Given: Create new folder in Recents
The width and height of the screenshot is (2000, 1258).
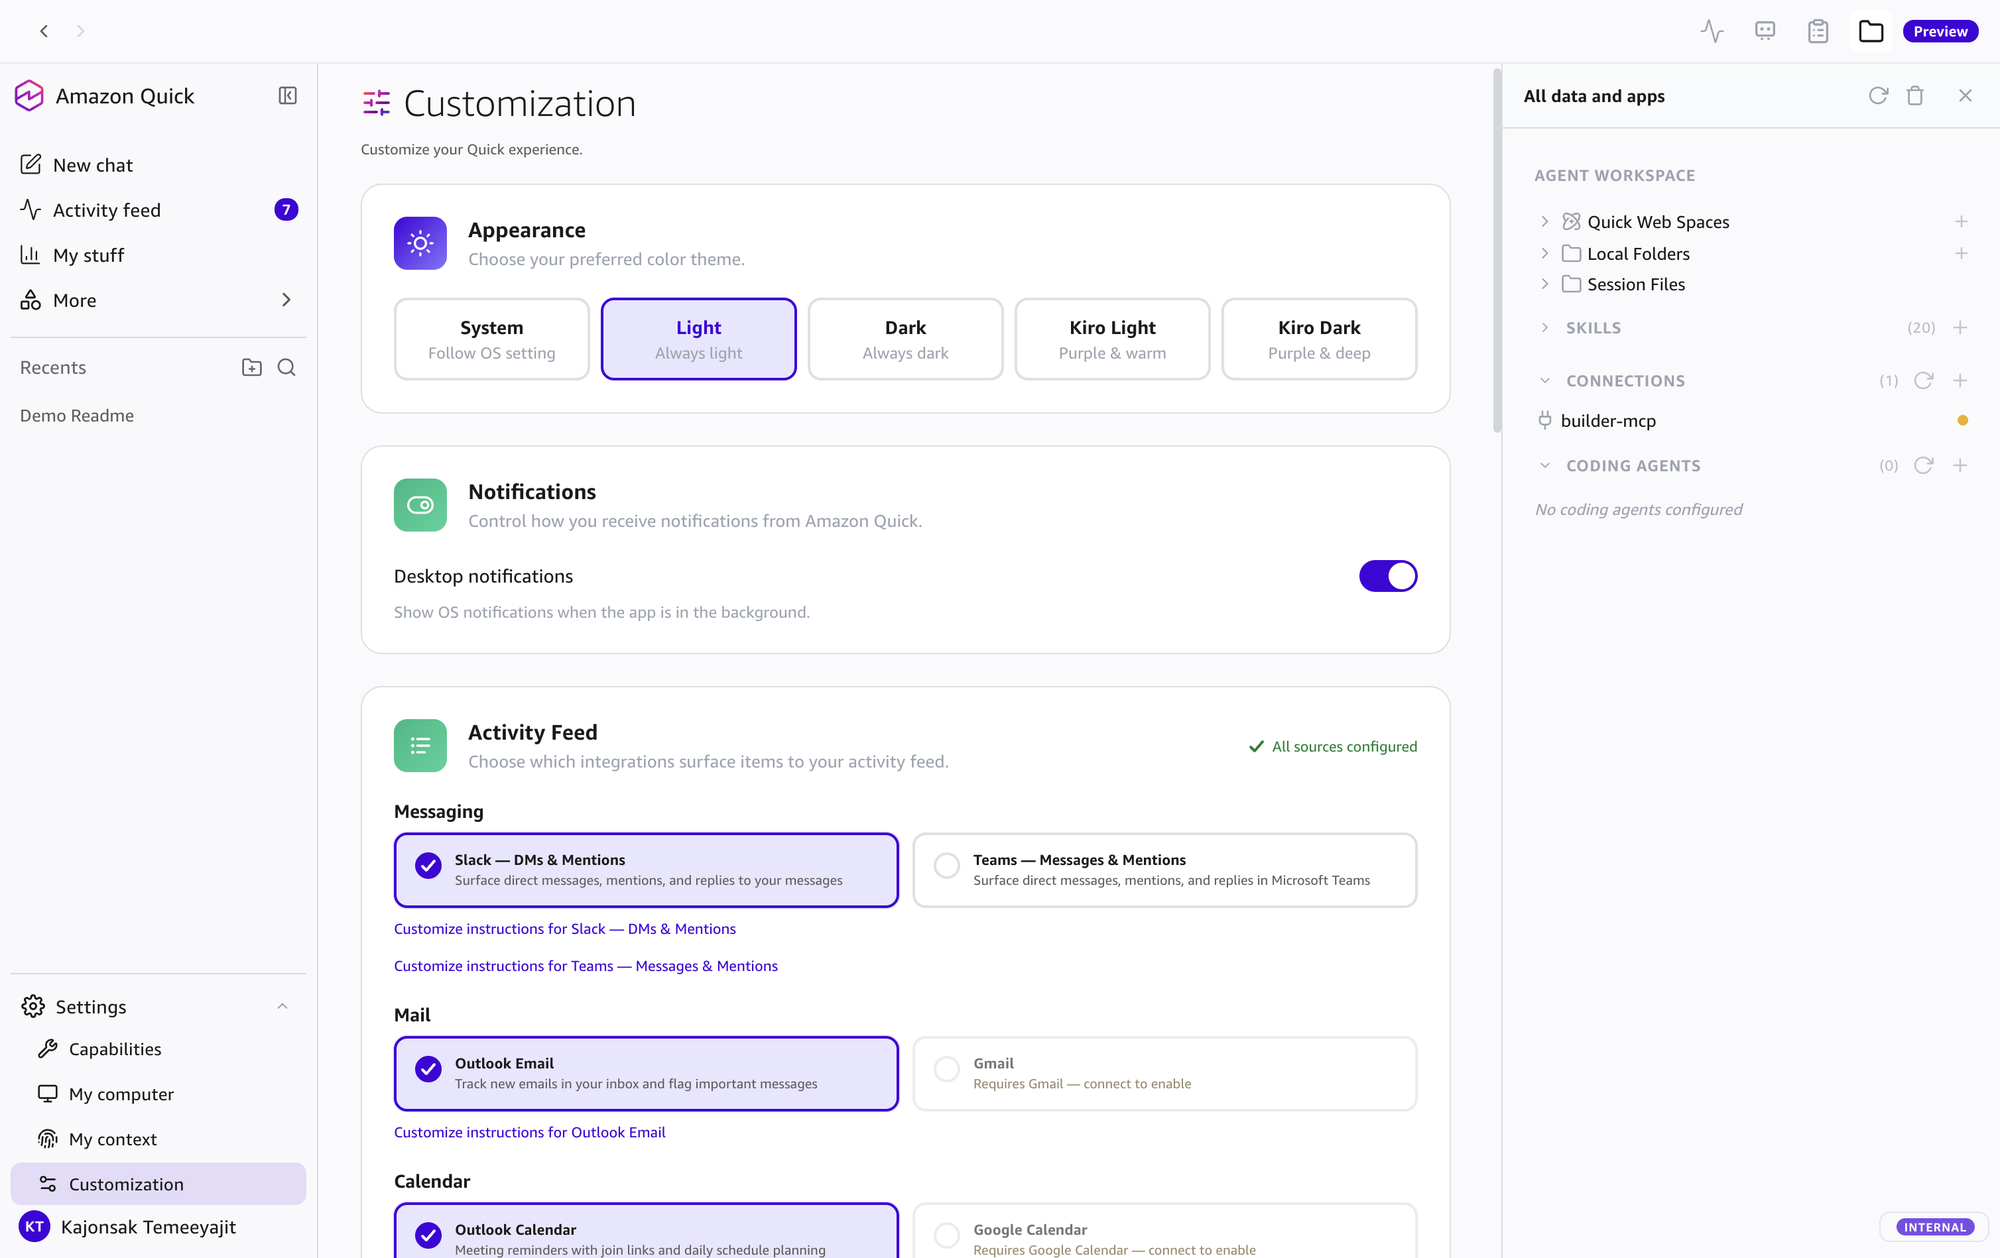Looking at the screenshot, I should pos(252,368).
